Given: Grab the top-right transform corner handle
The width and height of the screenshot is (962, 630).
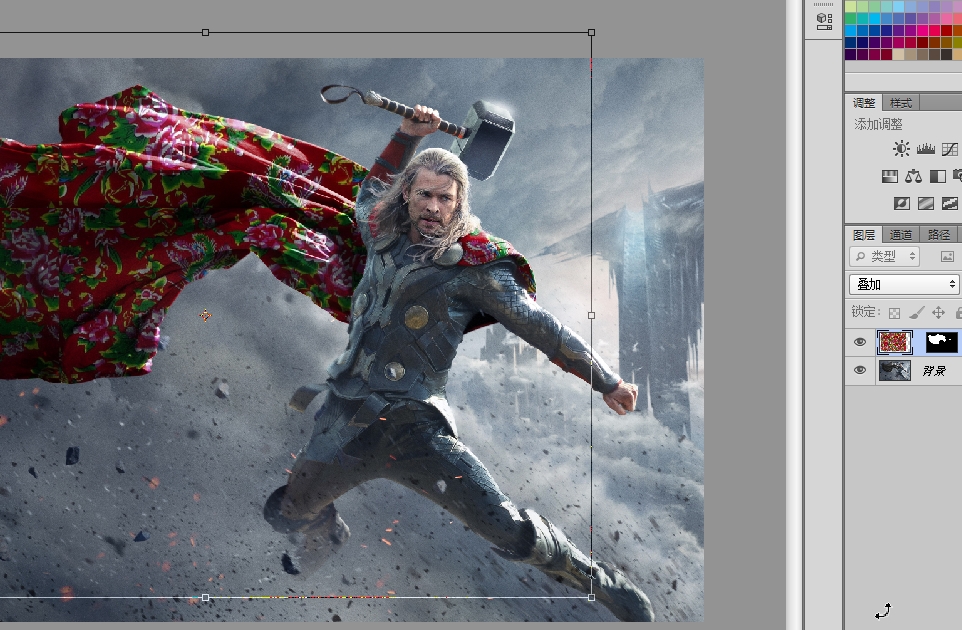Looking at the screenshot, I should coord(591,32).
